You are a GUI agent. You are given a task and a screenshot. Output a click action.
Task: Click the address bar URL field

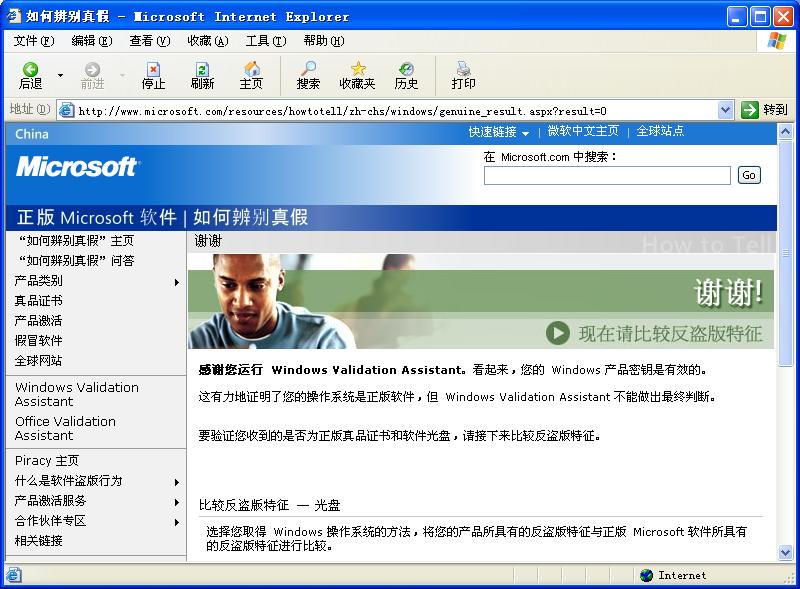point(397,111)
